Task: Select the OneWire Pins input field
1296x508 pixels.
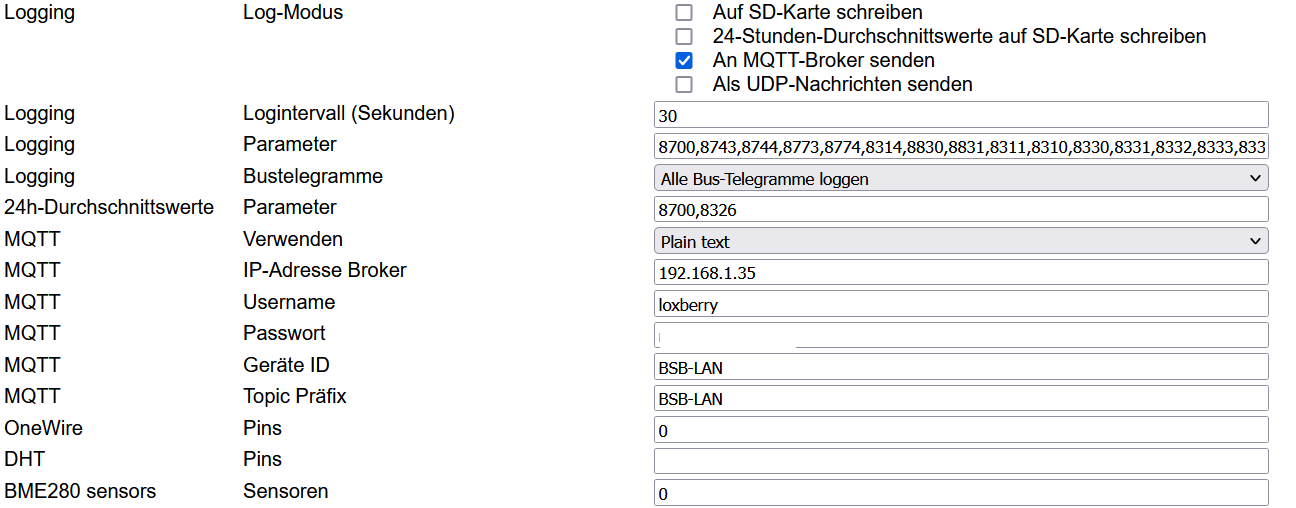Action: coord(960,430)
